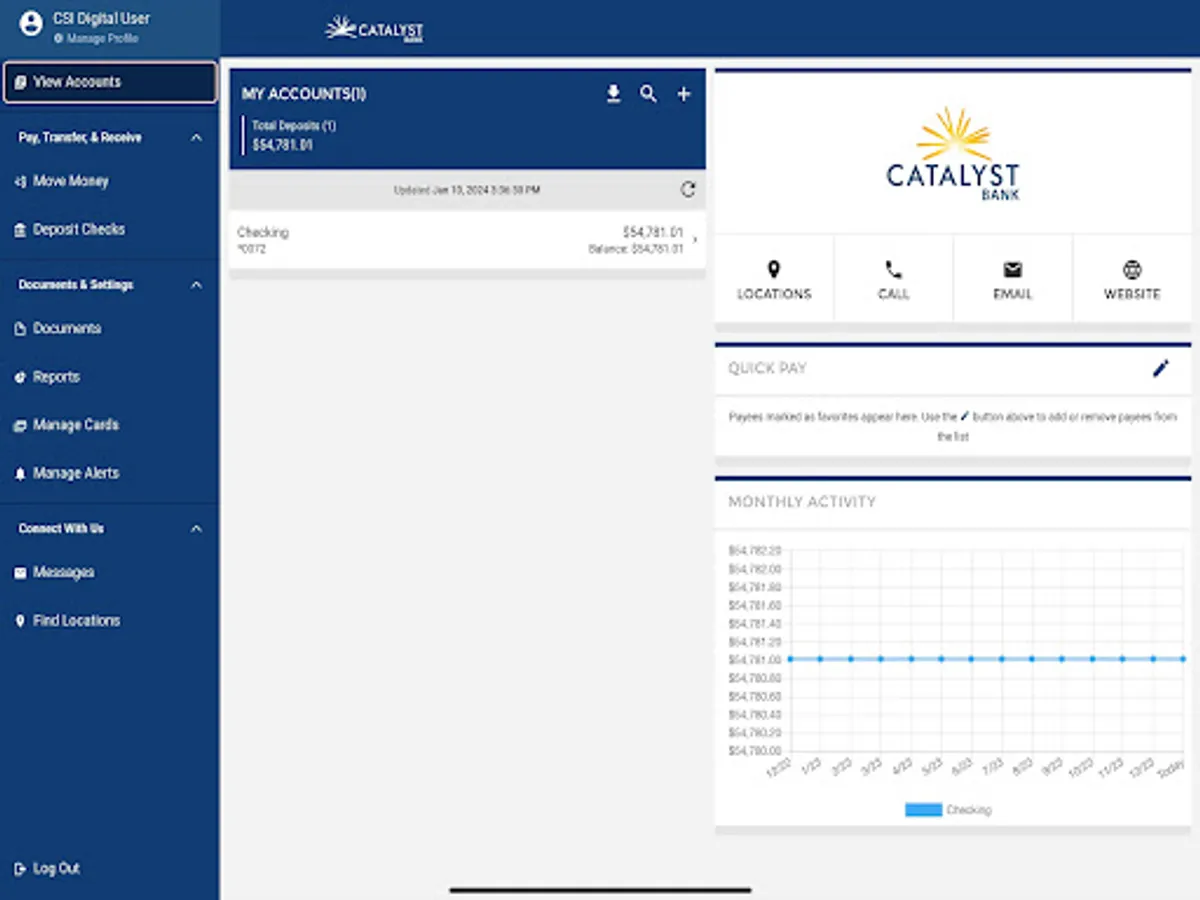This screenshot has width=1200, height=900.
Task: Collapse the Pay, Transfer, & Receive section
Action: click(x=196, y=137)
